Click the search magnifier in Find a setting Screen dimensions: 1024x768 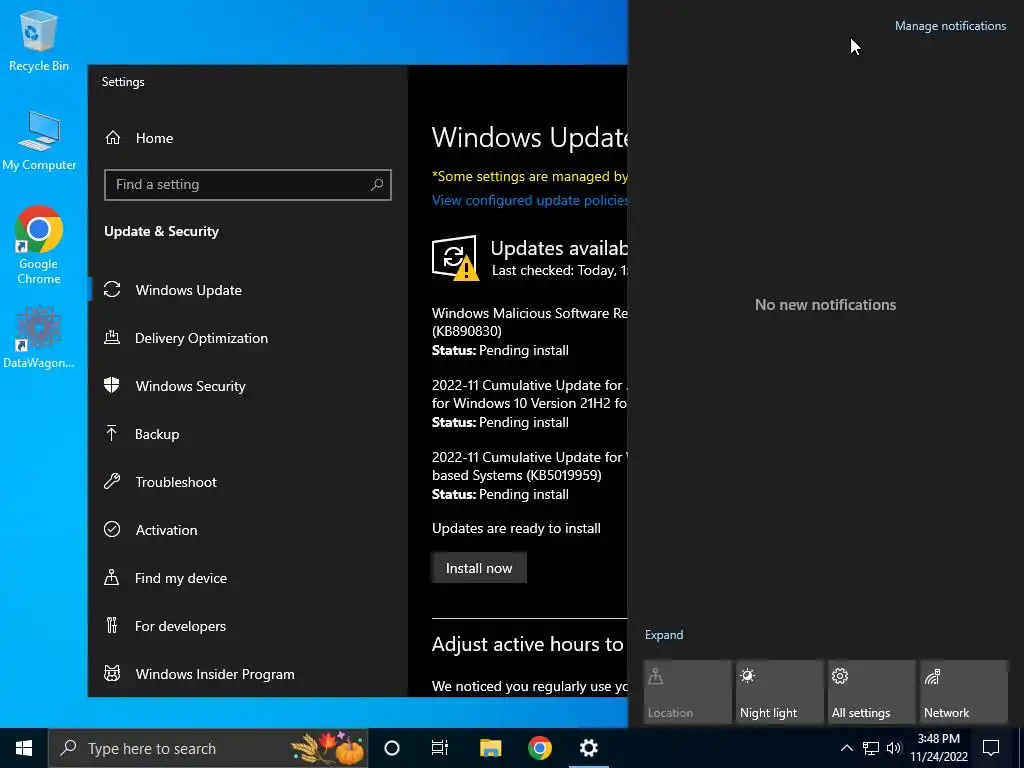(377, 185)
